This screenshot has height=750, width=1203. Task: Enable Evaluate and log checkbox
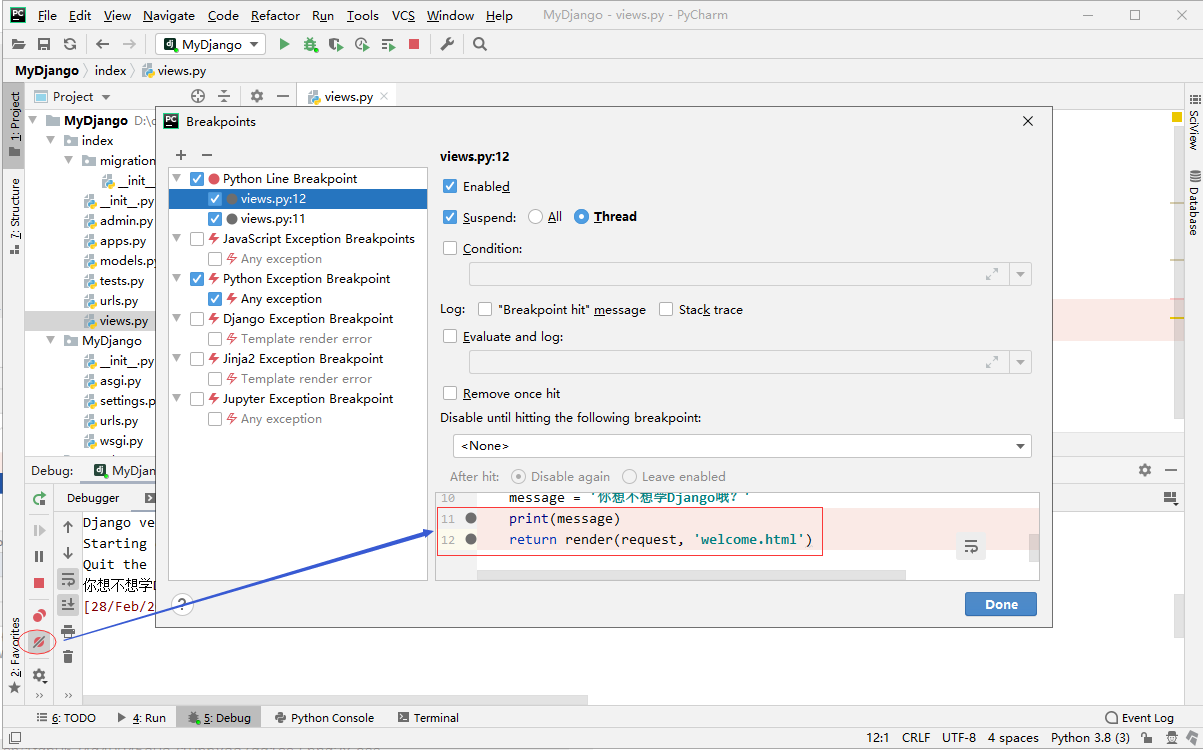point(450,336)
